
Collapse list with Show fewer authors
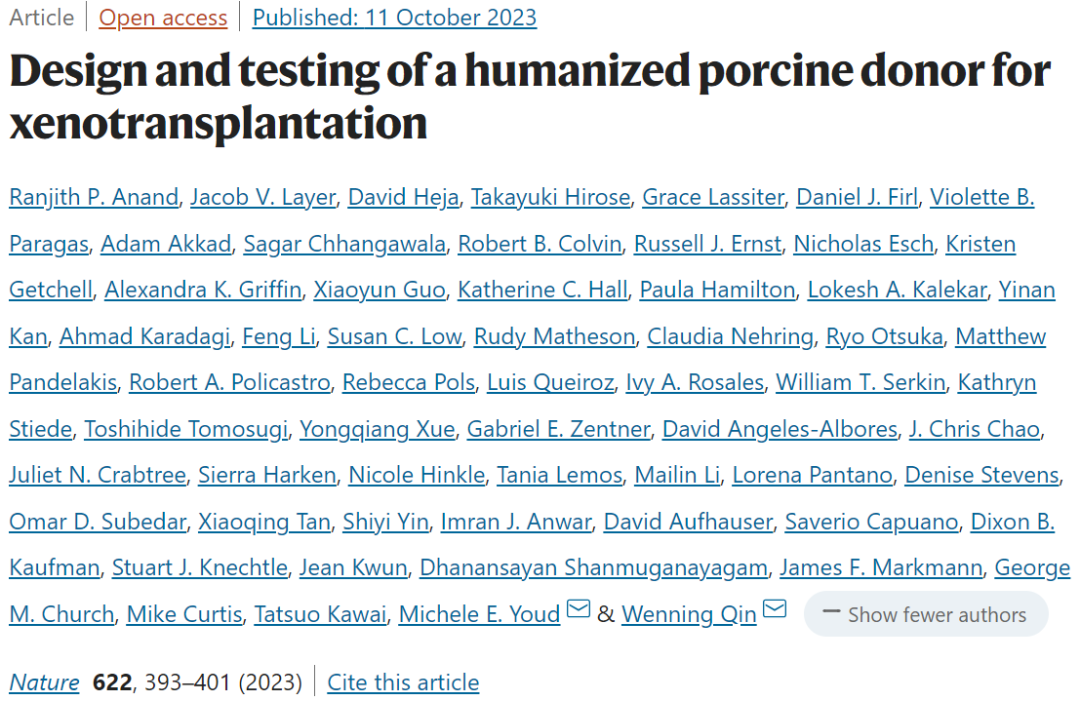tap(926, 614)
